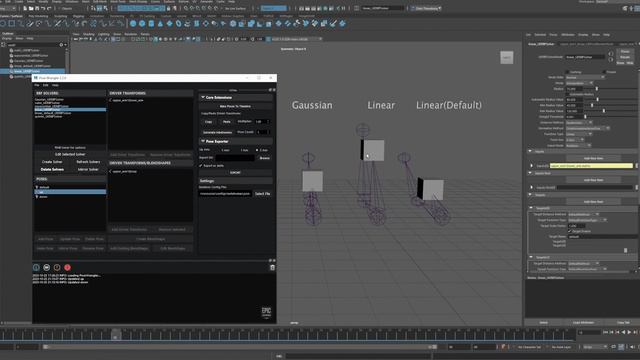640x360 pixels.
Task: Toggle the Target Enable checkbox
Action: coord(570,231)
